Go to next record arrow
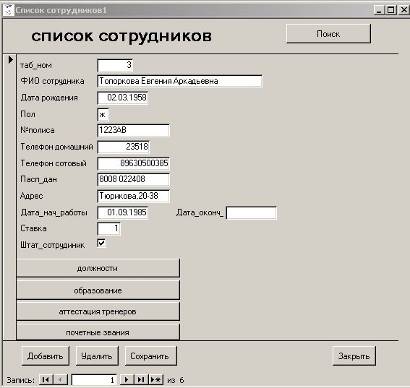 [x=127, y=380]
